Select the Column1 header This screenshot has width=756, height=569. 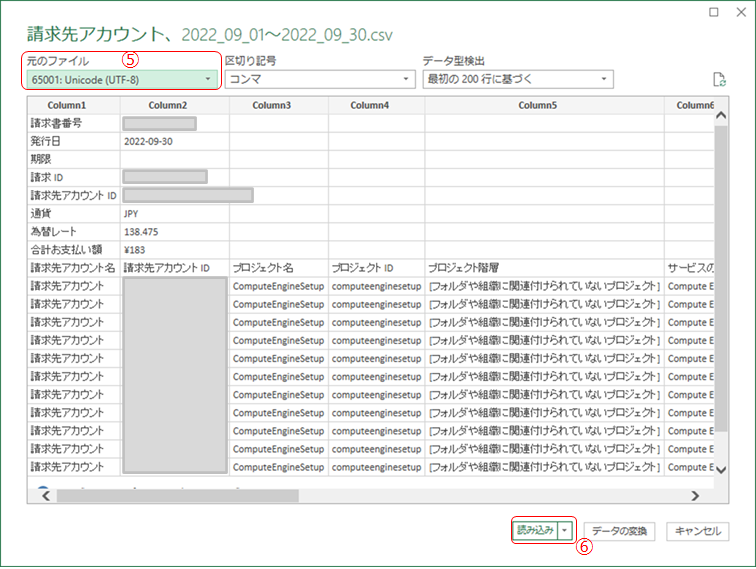(67, 105)
